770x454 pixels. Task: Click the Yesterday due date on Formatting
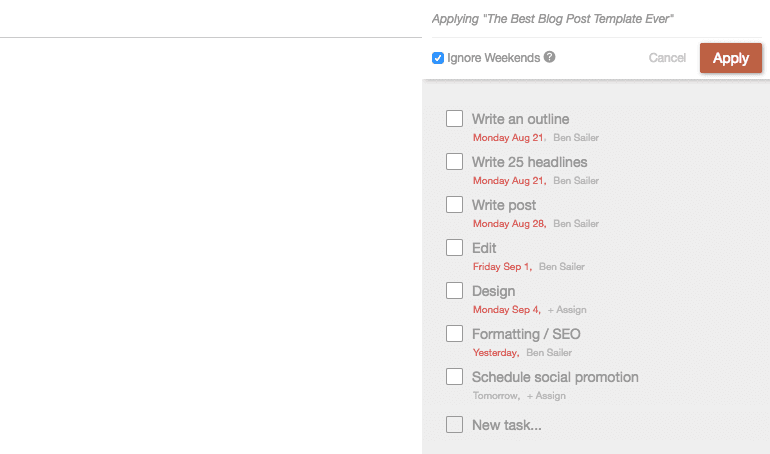point(495,352)
